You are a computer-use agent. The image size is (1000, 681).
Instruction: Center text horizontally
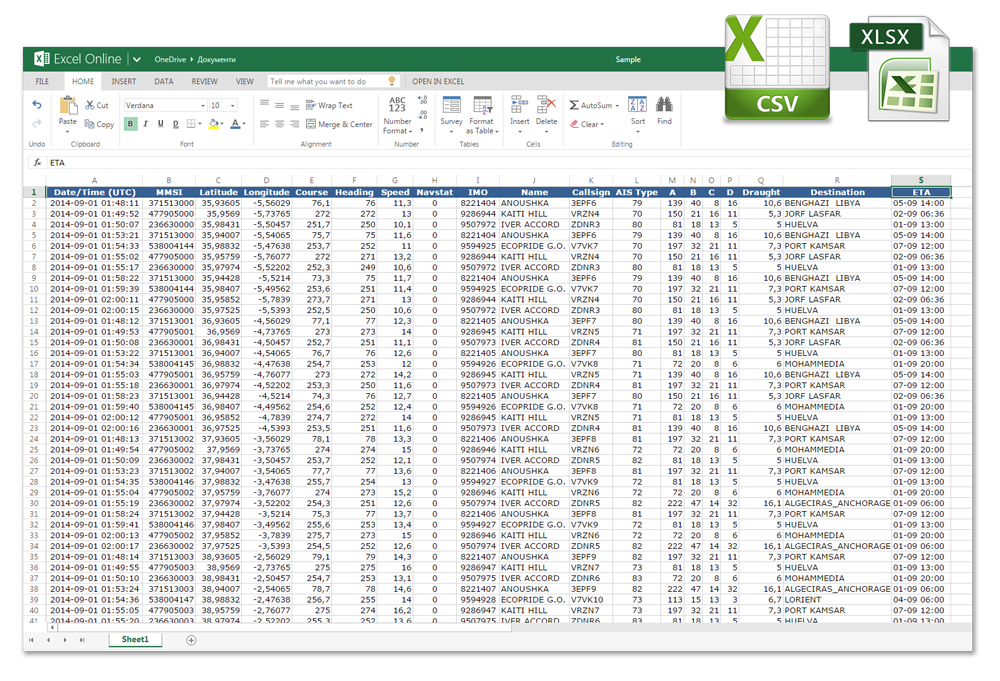pos(279,124)
